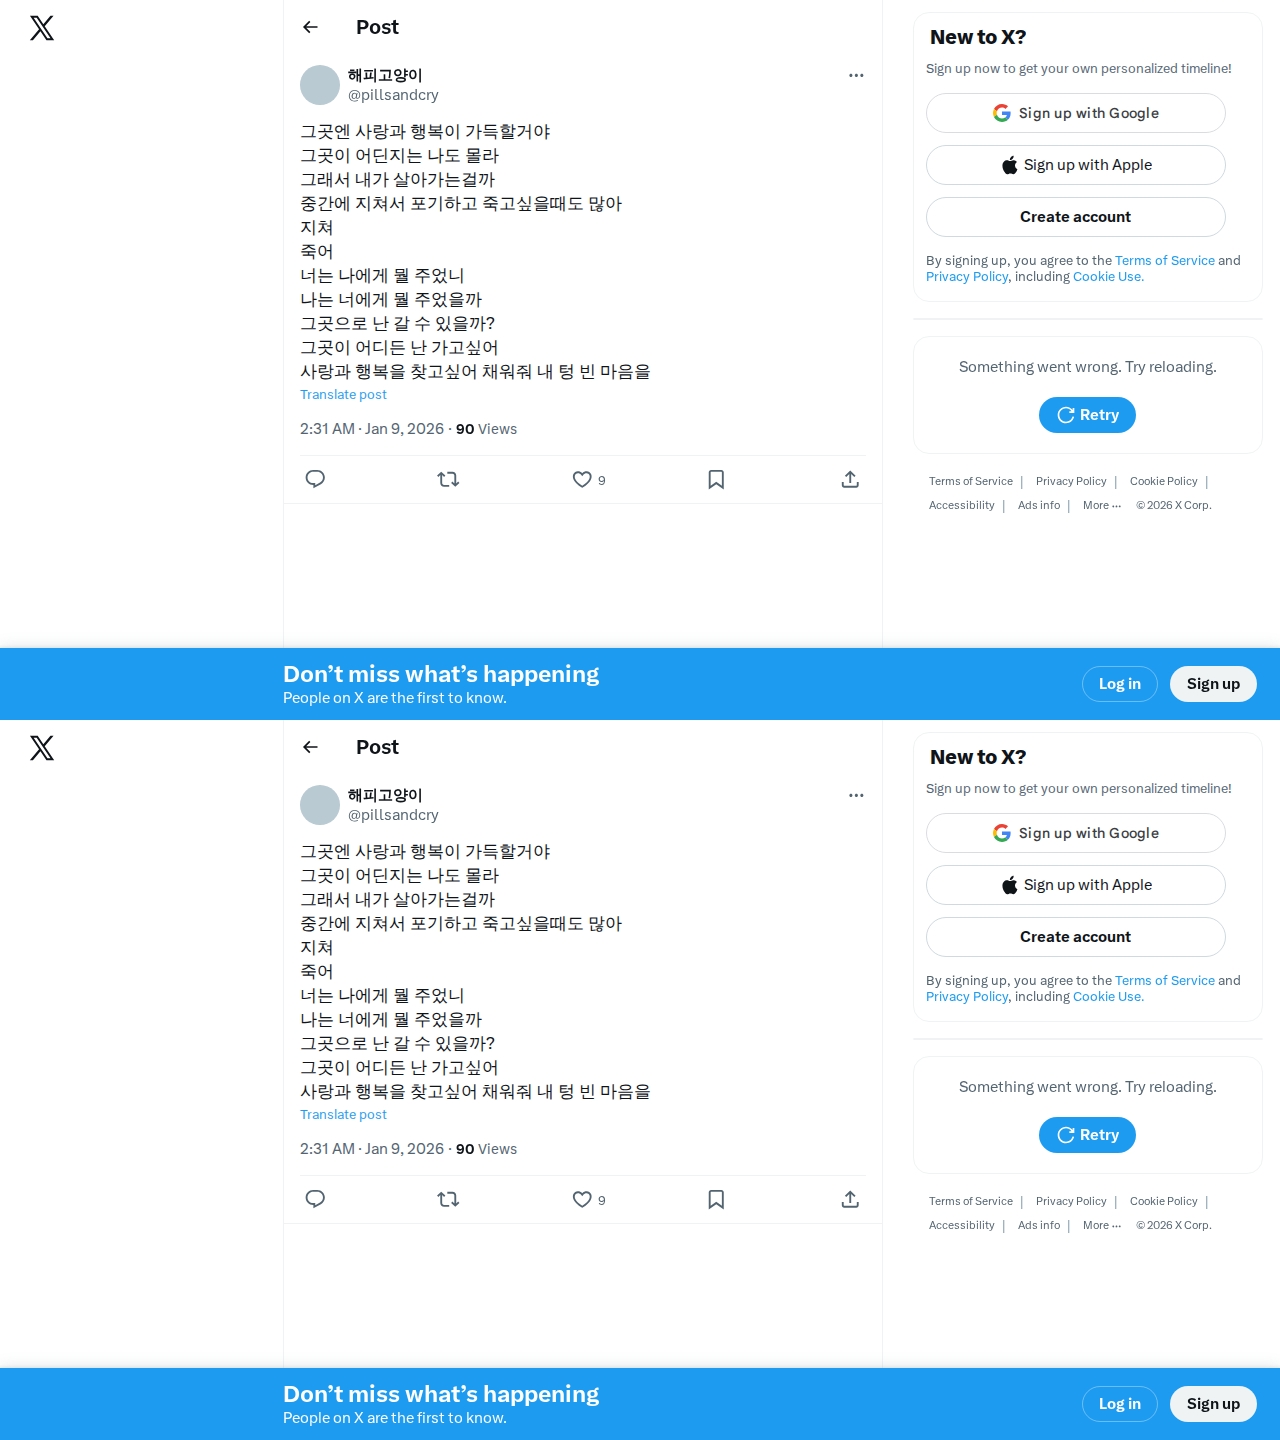Open the @pillsandcry profile avatar in the first post
1280x1440 pixels.
(x=320, y=85)
